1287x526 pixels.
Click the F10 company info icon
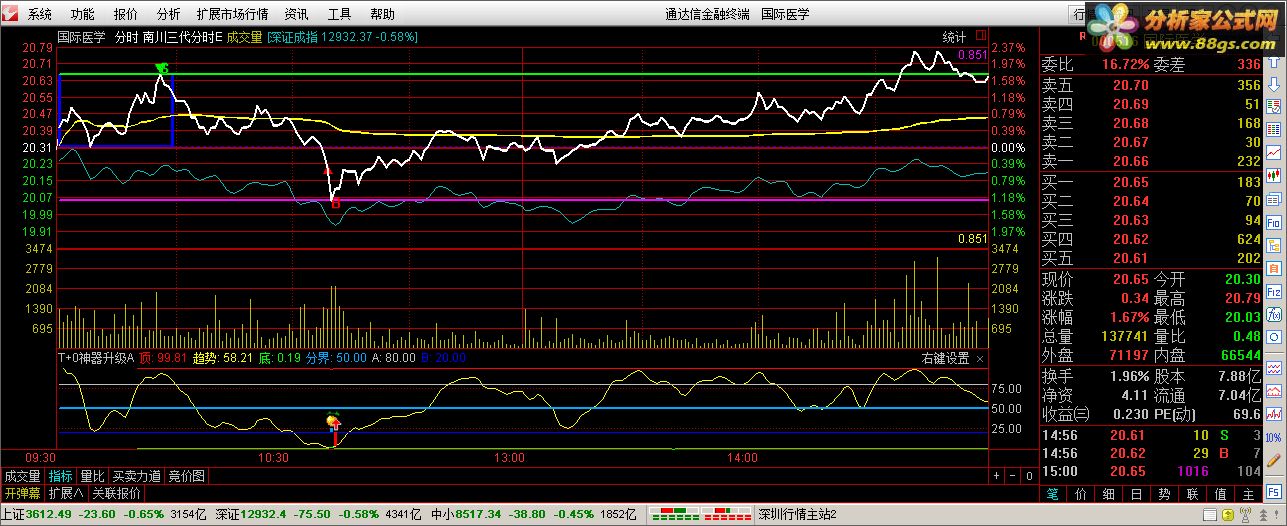click(x=1273, y=223)
